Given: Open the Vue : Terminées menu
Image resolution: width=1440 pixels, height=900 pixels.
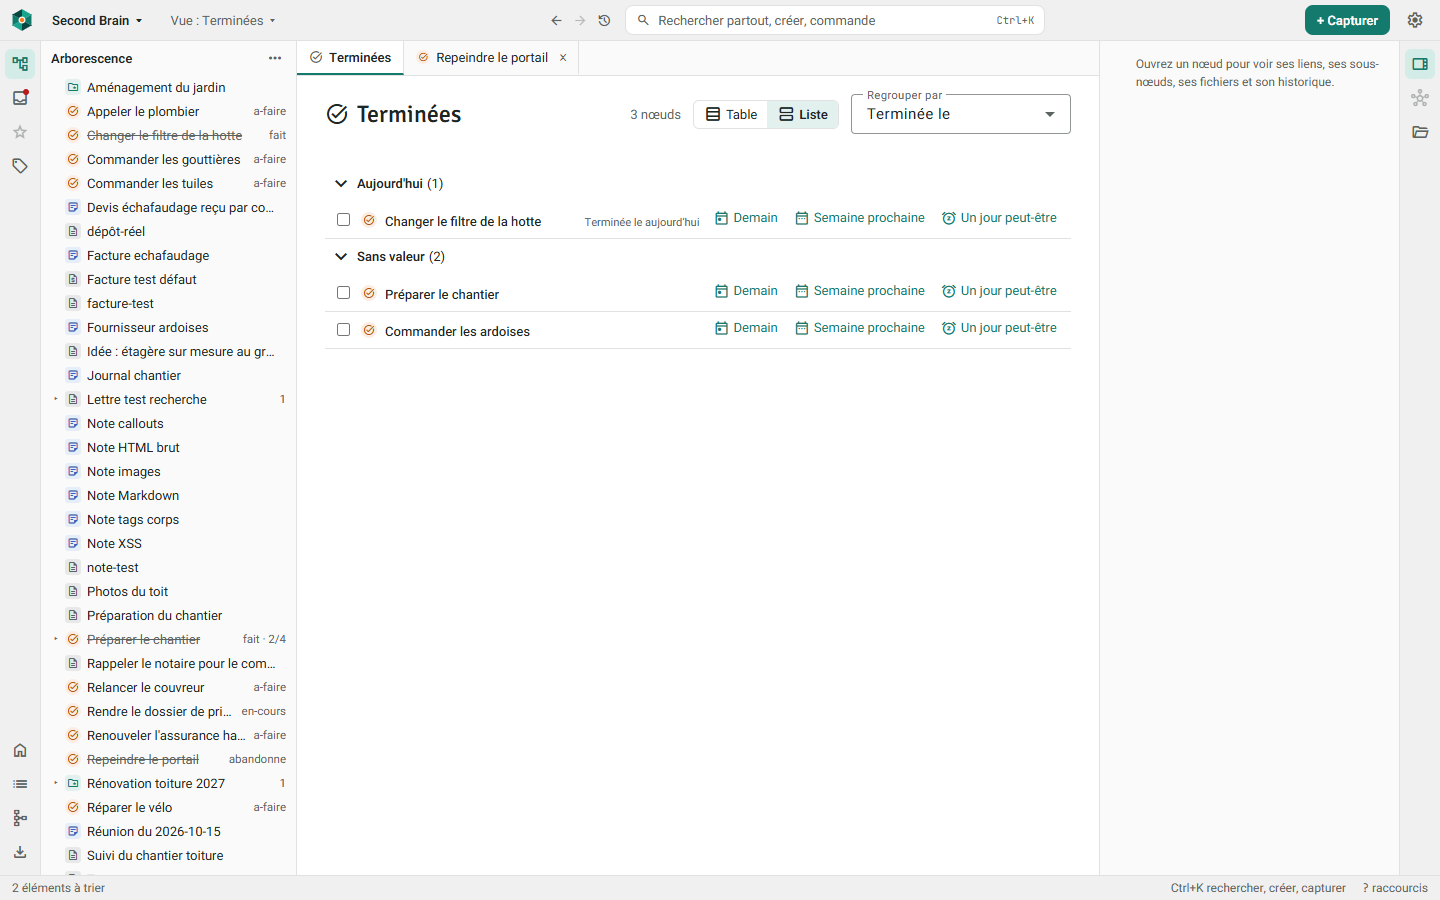Looking at the screenshot, I should (222, 20).
